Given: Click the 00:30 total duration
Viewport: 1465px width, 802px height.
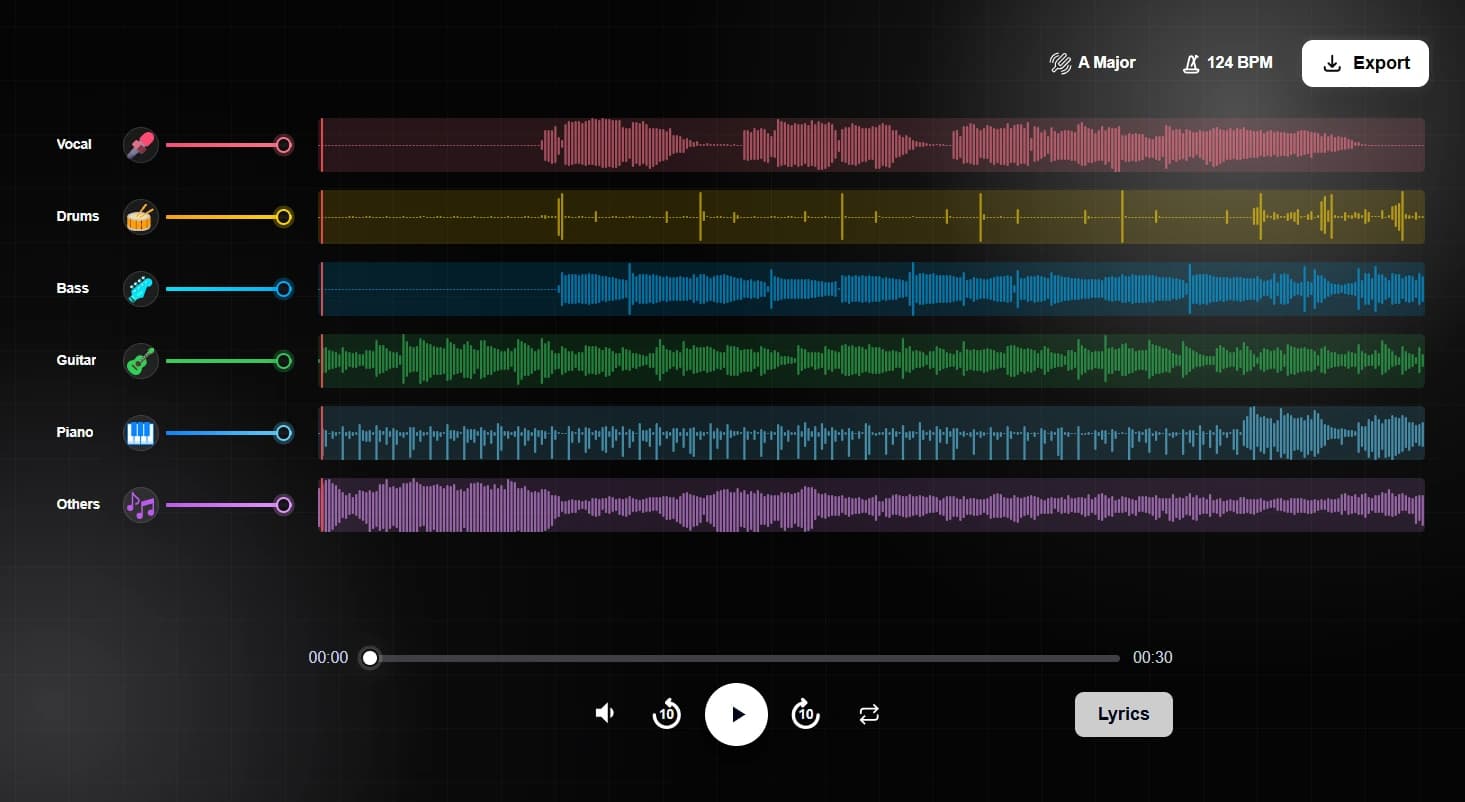Looking at the screenshot, I should (1153, 658).
